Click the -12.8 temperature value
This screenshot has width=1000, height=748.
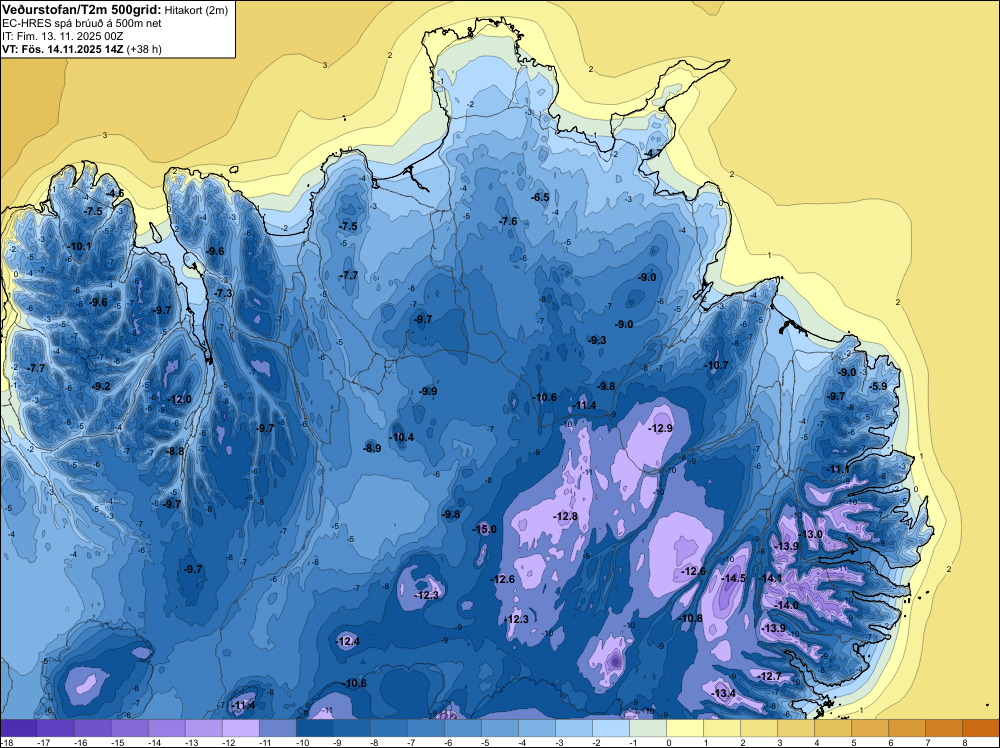[565, 517]
